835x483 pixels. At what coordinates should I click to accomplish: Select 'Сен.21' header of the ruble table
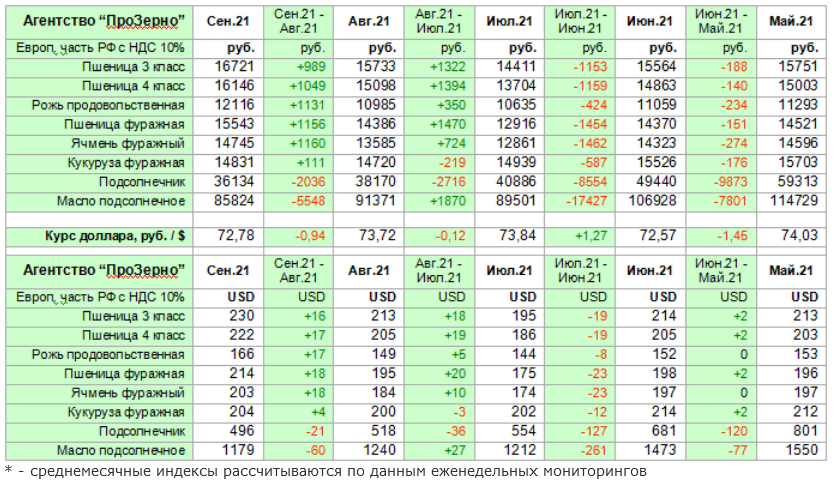click(x=228, y=21)
